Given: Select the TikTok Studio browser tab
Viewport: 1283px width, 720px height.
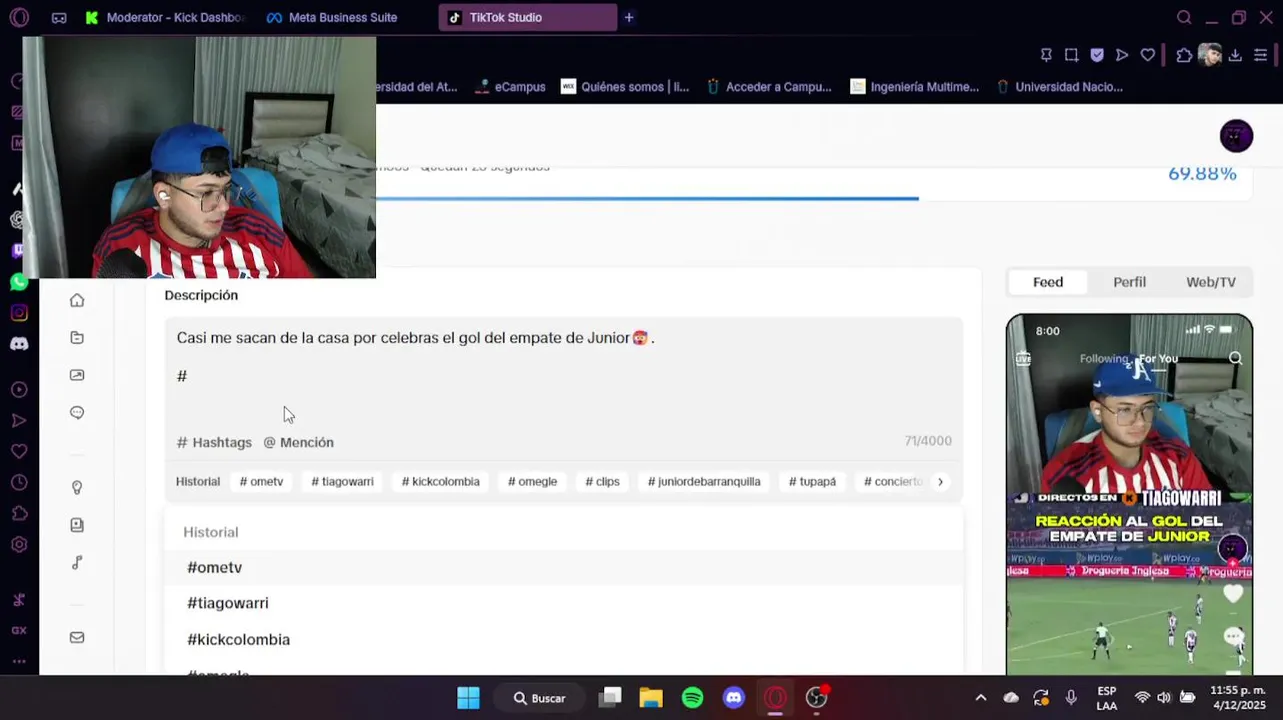Looking at the screenshot, I should click(x=527, y=17).
